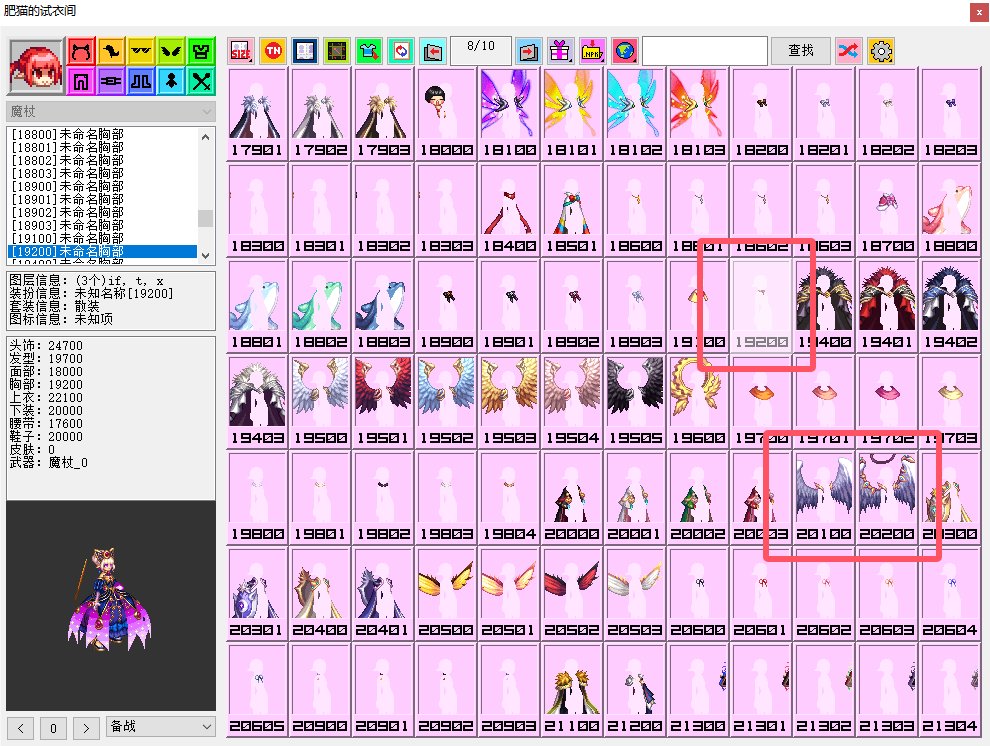The image size is (990, 746).
Task: Select the boots shoes category icon
Action: (143, 81)
